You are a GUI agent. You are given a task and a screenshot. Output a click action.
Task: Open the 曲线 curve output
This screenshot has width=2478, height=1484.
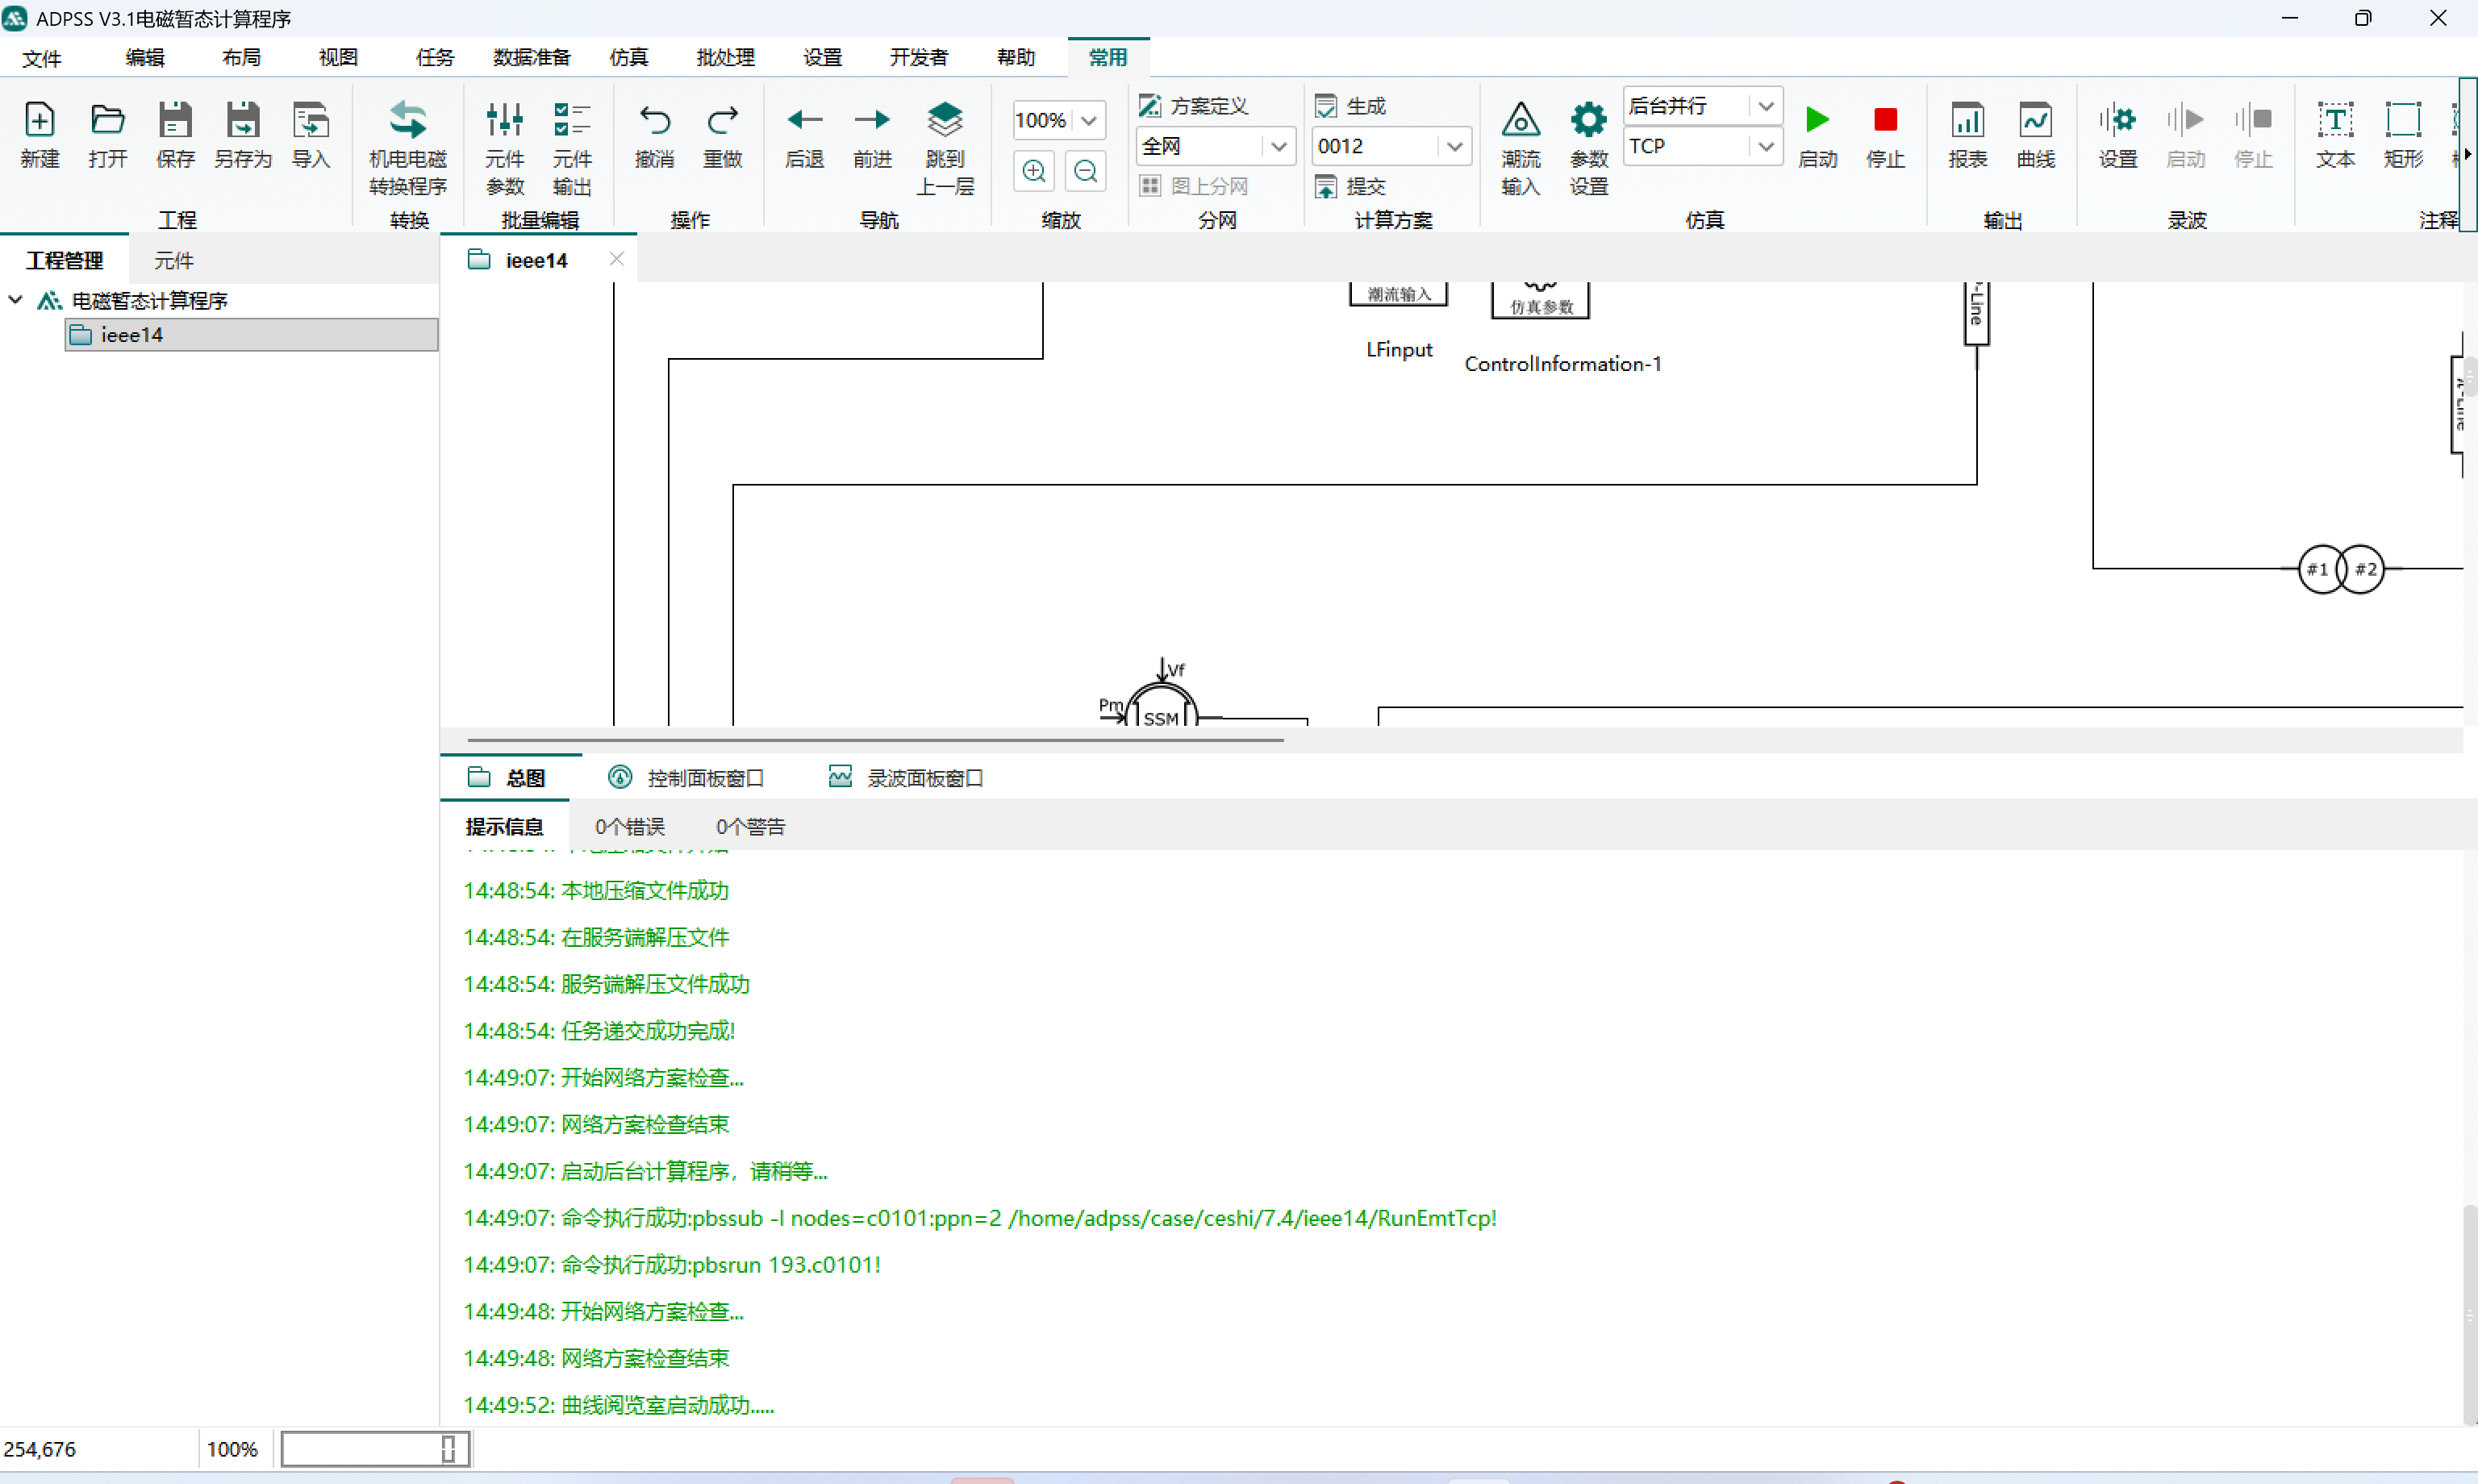point(2035,121)
